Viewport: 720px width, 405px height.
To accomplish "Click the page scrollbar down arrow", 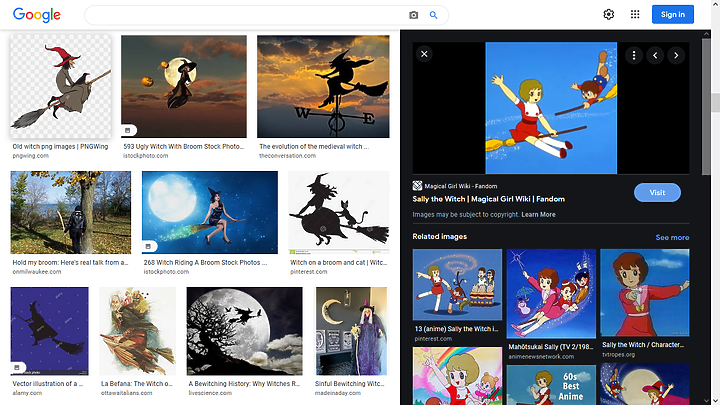I will 715,400.
